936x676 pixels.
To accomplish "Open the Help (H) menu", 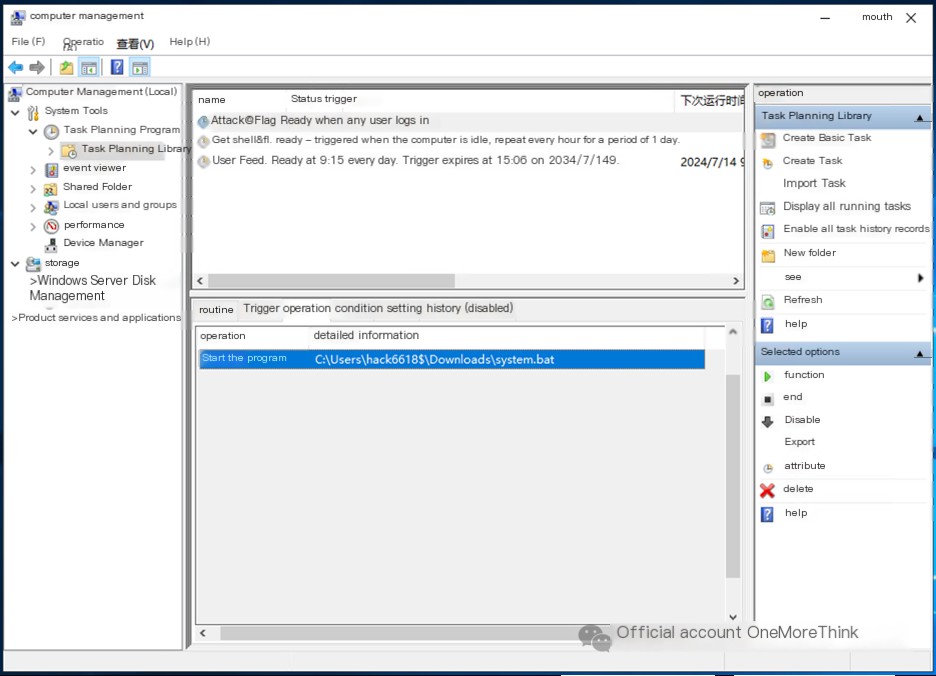I will click(189, 42).
